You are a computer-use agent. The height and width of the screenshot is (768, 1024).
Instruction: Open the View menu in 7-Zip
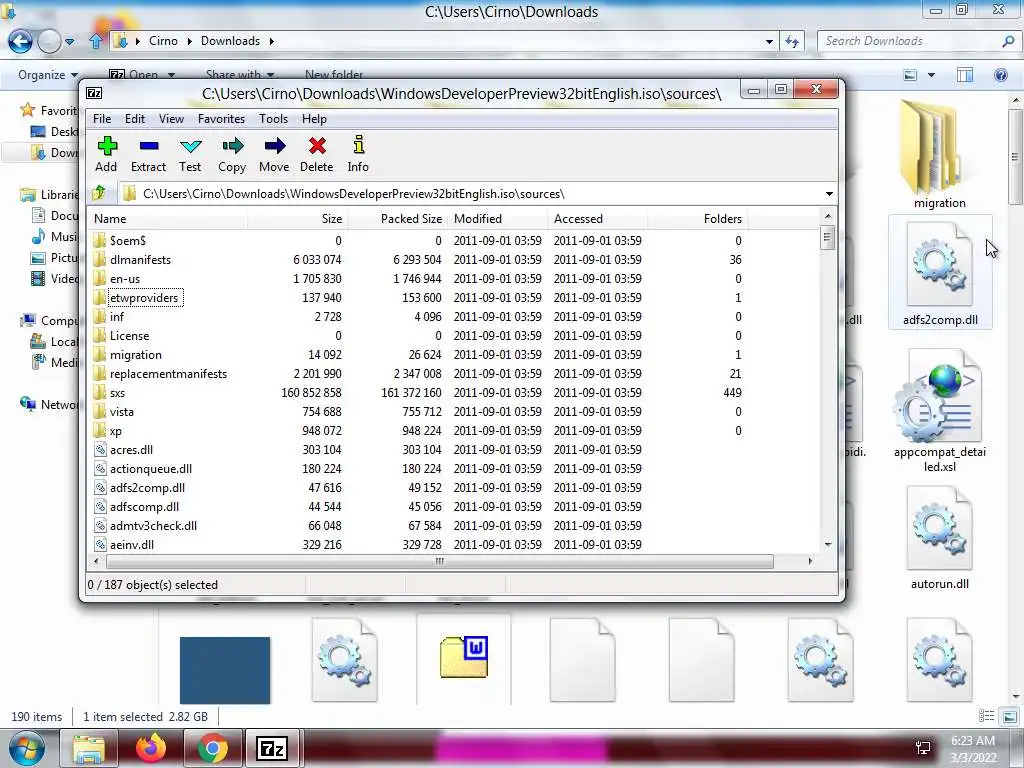click(171, 119)
